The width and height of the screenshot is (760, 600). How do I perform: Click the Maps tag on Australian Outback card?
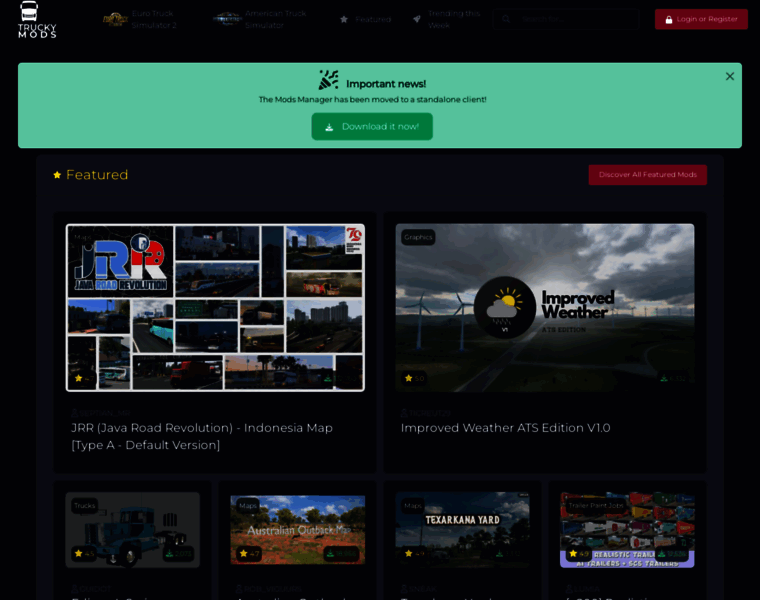(248, 506)
